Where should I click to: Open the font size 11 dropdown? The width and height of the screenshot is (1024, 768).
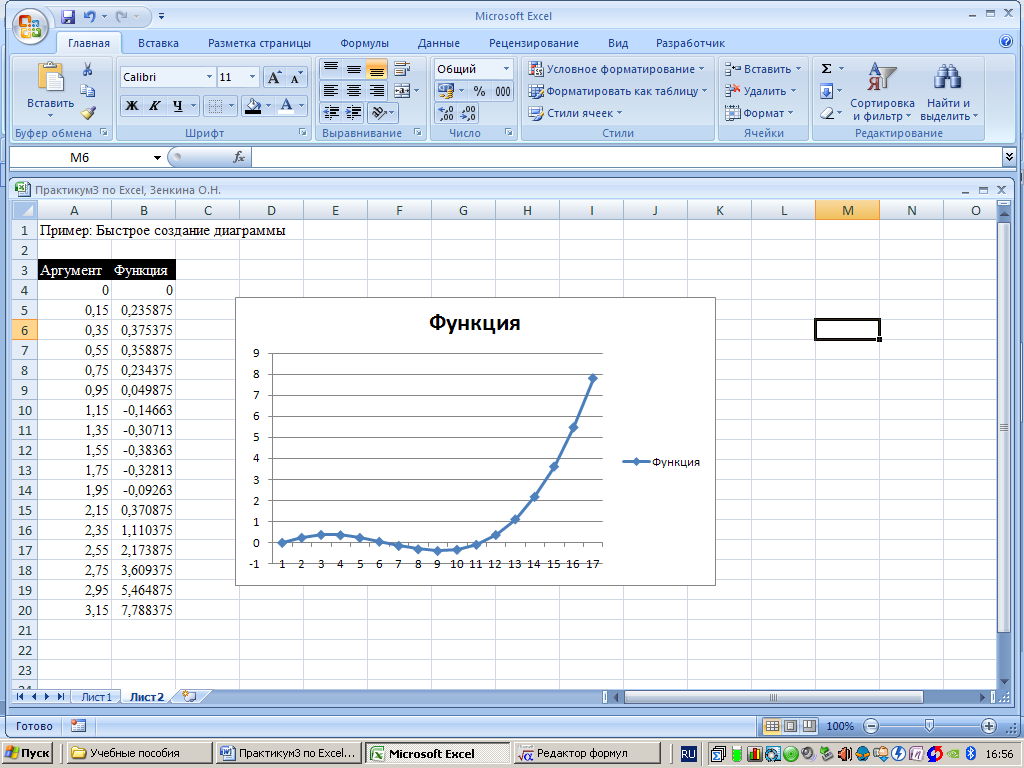click(252, 77)
